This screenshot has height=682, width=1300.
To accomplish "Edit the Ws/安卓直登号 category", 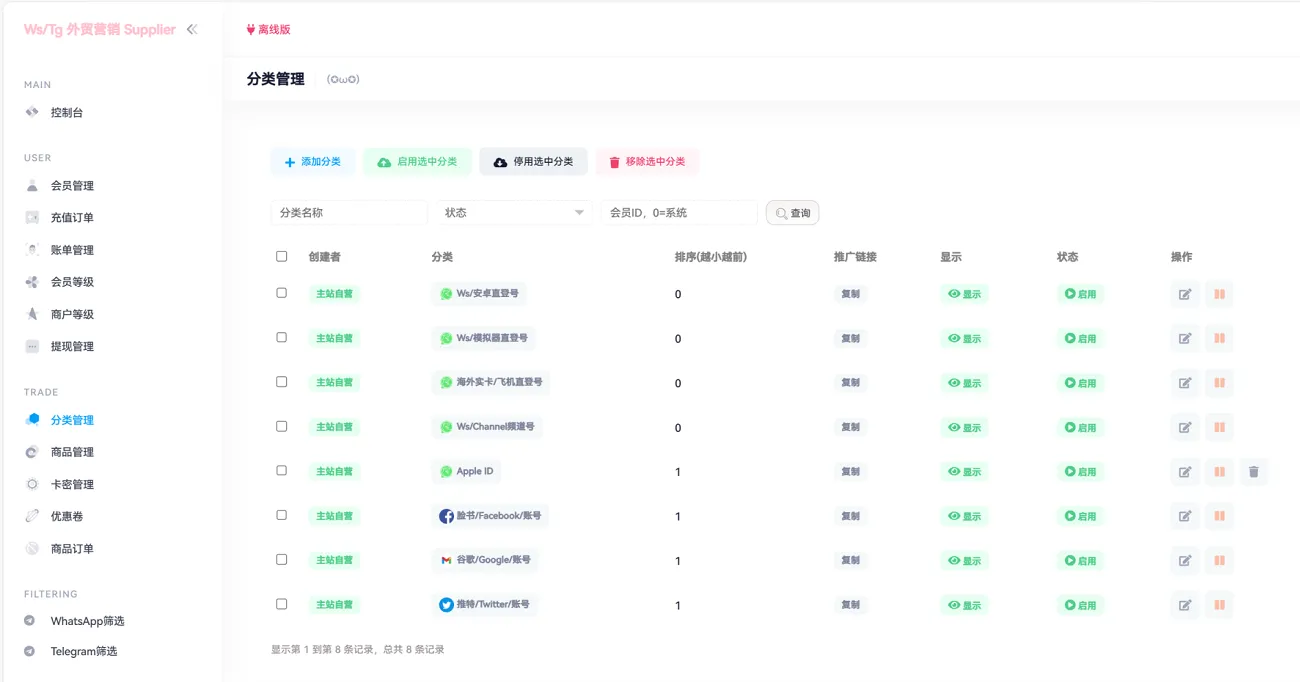I will (1185, 294).
